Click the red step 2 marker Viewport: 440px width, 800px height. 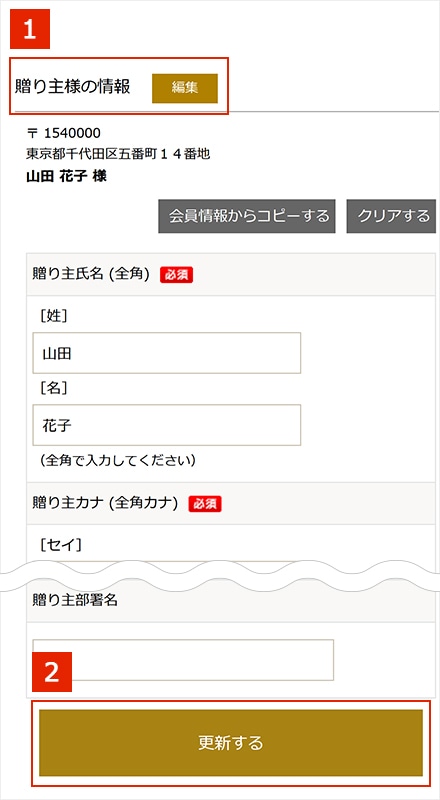52,672
